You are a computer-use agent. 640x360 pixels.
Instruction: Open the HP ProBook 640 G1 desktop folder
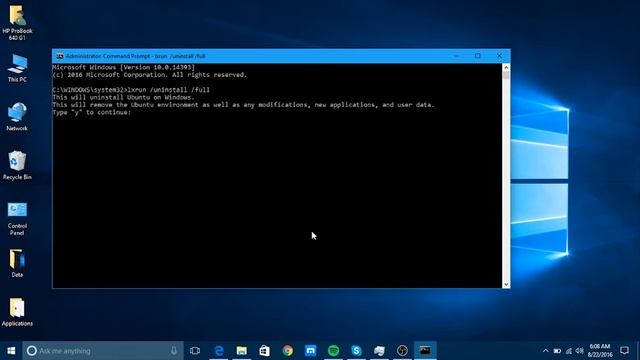pos(17,22)
